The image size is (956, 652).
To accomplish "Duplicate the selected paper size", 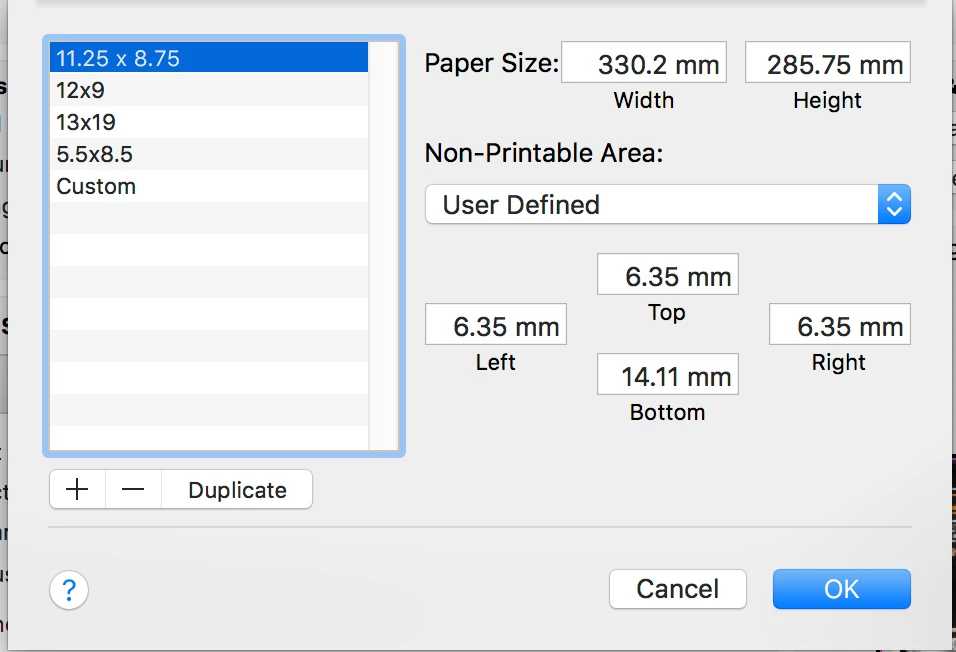I will click(x=237, y=489).
